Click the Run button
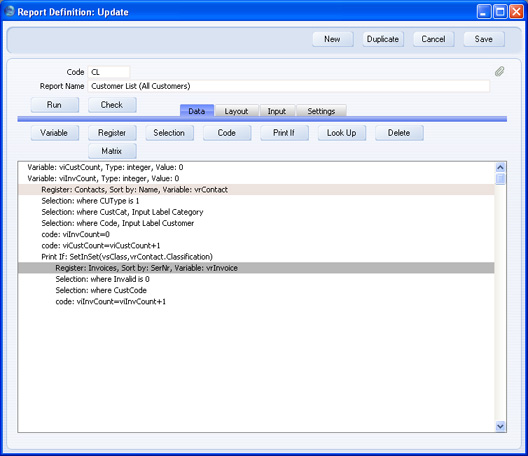 tap(55, 105)
